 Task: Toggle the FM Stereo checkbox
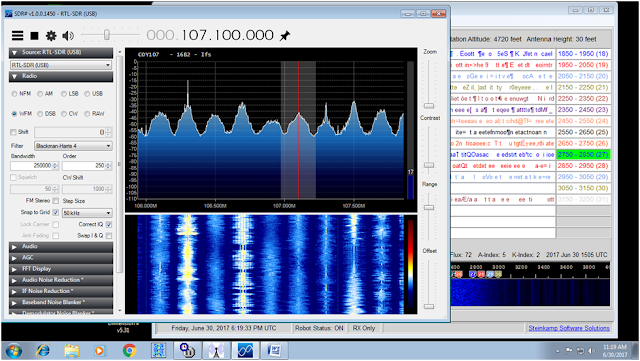coord(56,201)
